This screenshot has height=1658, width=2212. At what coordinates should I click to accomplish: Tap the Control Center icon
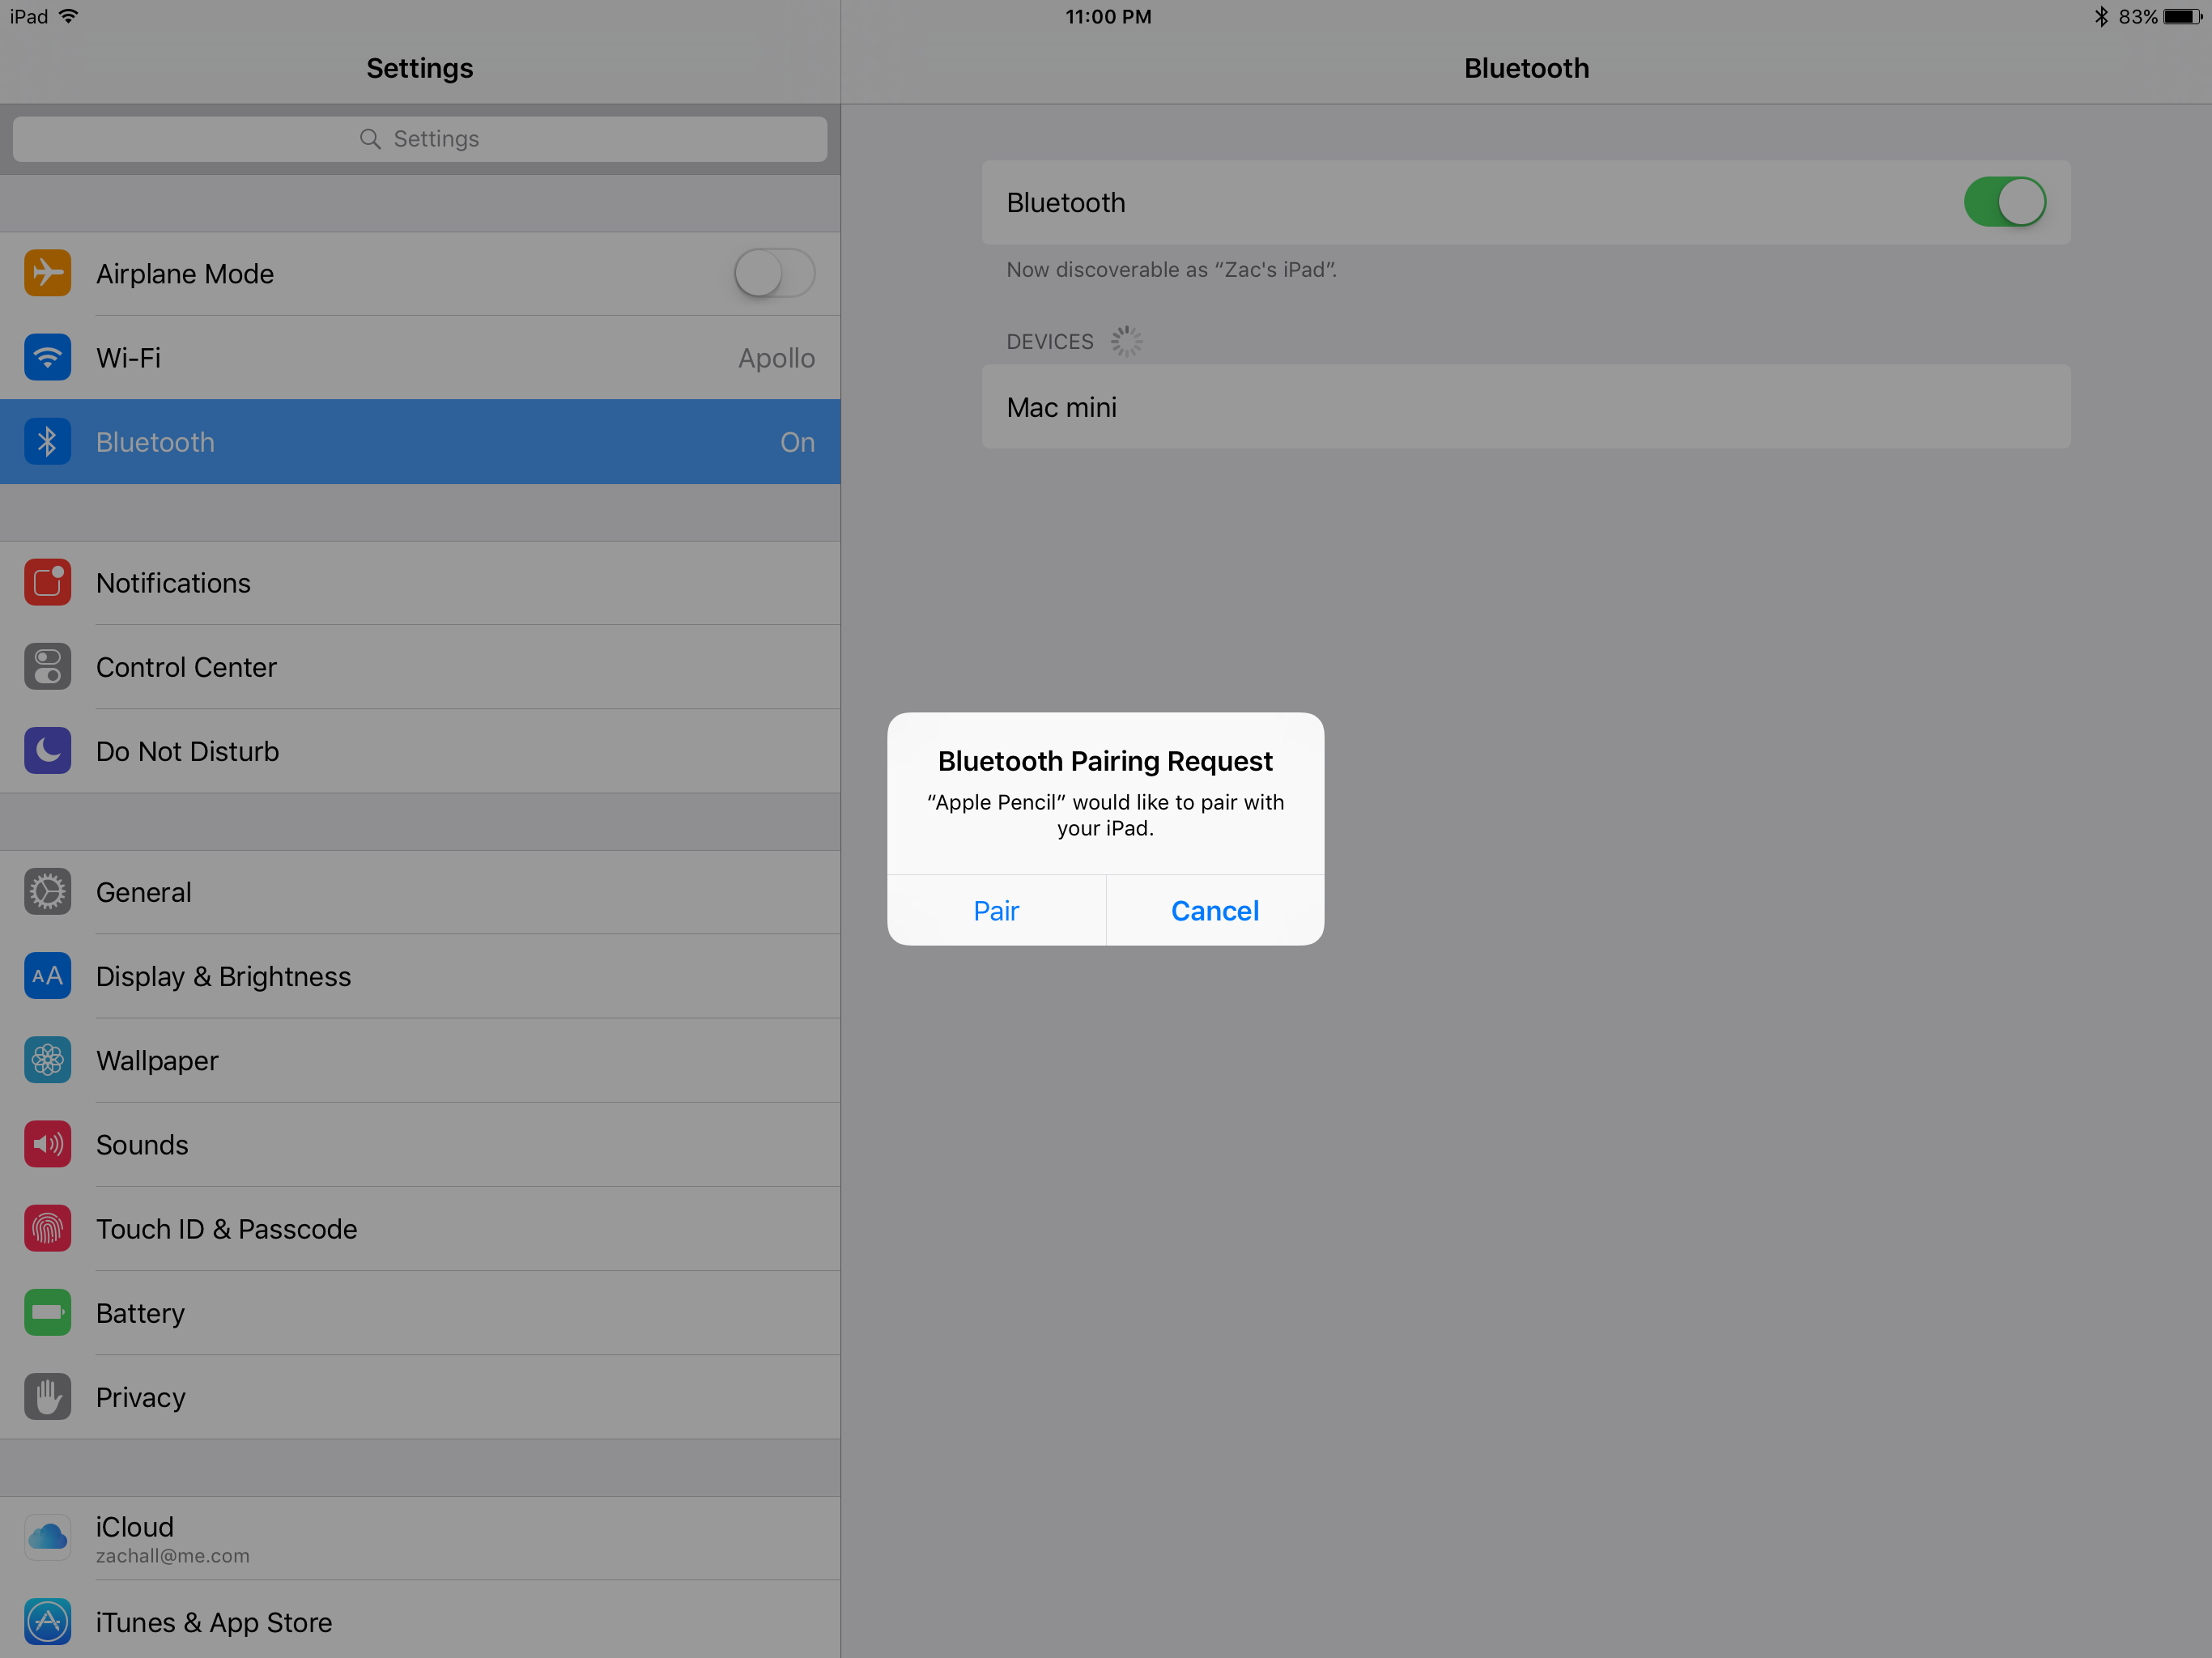tap(47, 667)
